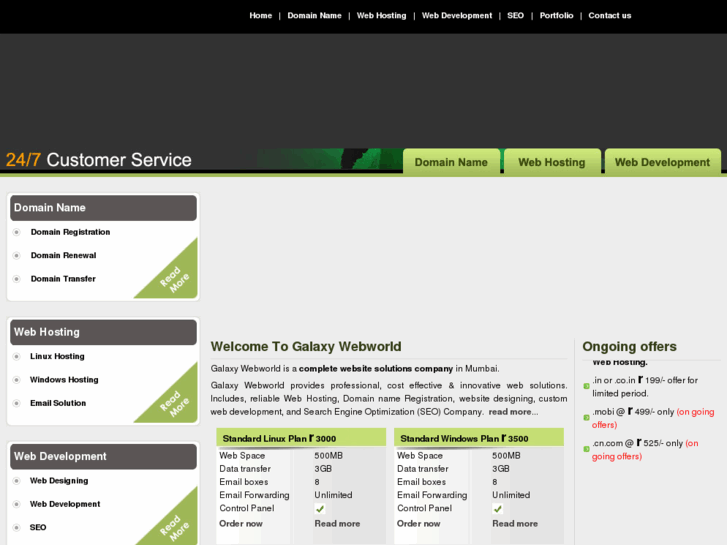Click 'read more...' after company description
Screen dimensions: 727x545
(513, 412)
